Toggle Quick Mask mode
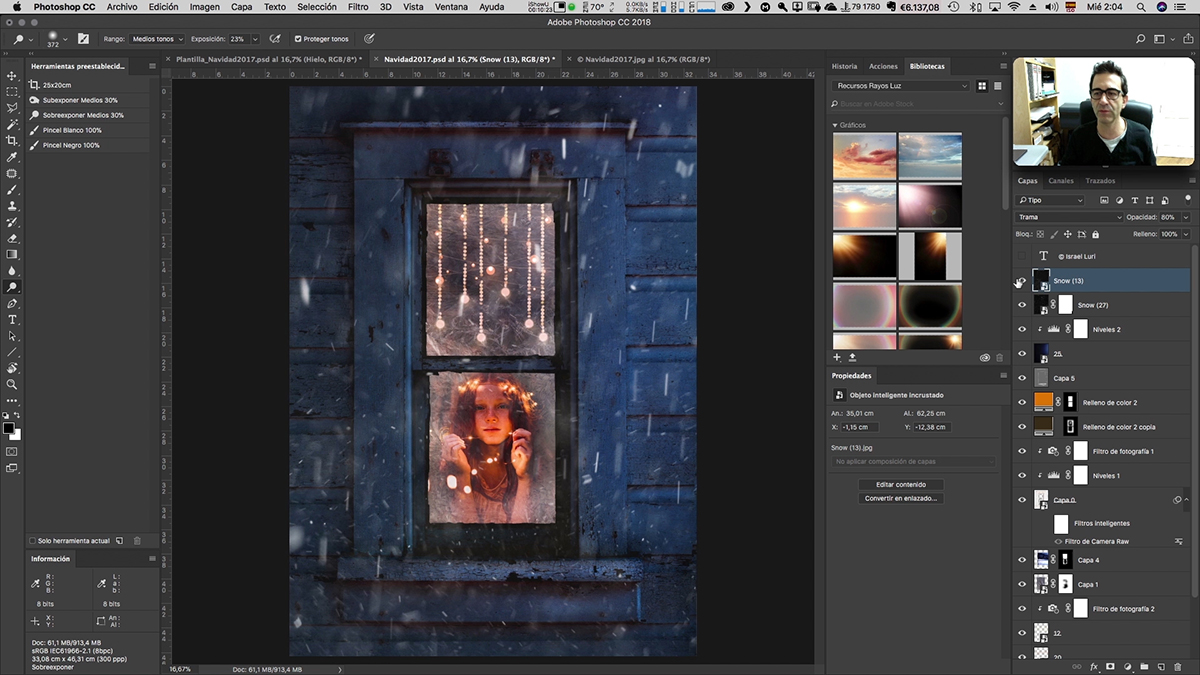Viewport: 1200px width, 675px height. tap(12, 451)
